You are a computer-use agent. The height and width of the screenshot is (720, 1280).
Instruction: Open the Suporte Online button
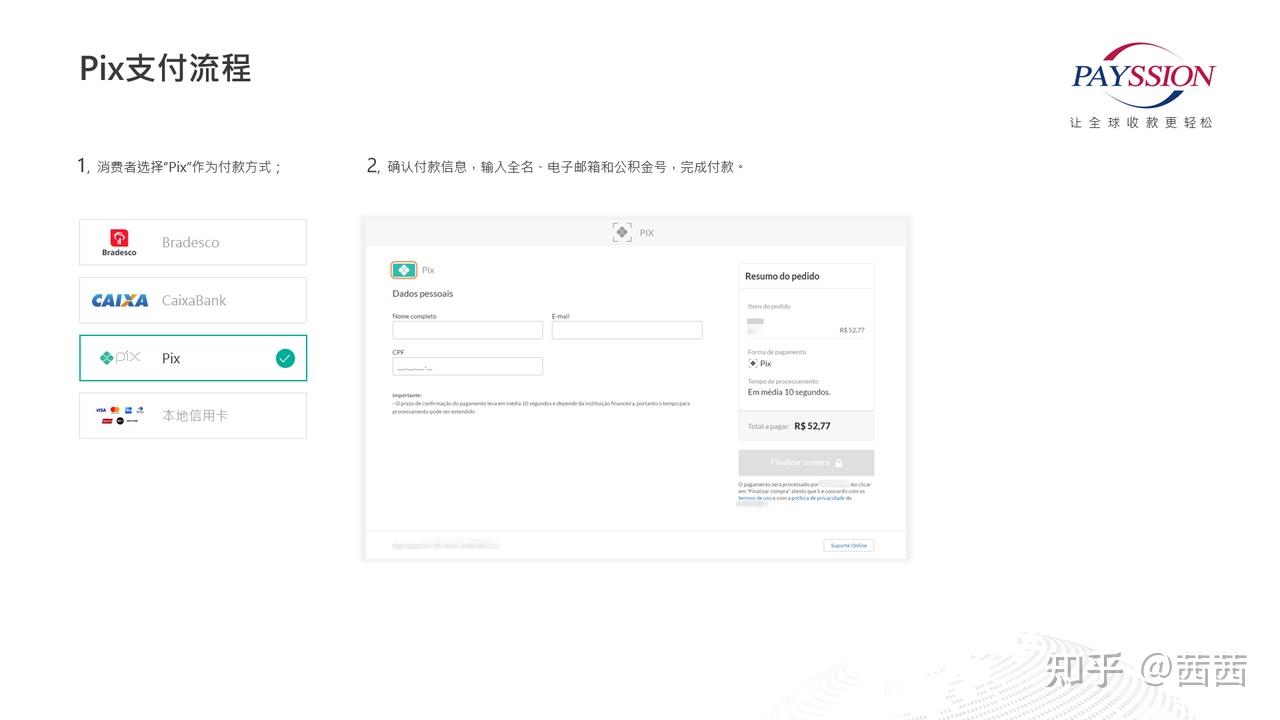pyautogui.click(x=849, y=545)
